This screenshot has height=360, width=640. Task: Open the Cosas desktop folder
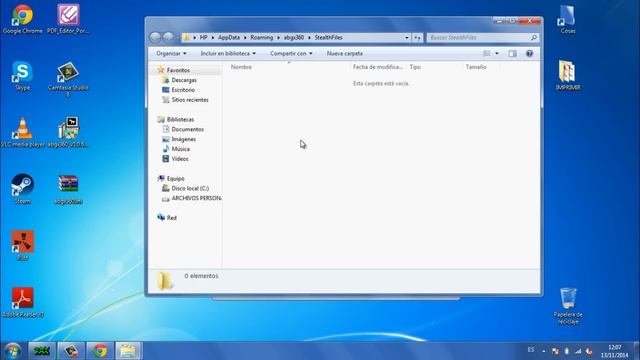tap(568, 19)
